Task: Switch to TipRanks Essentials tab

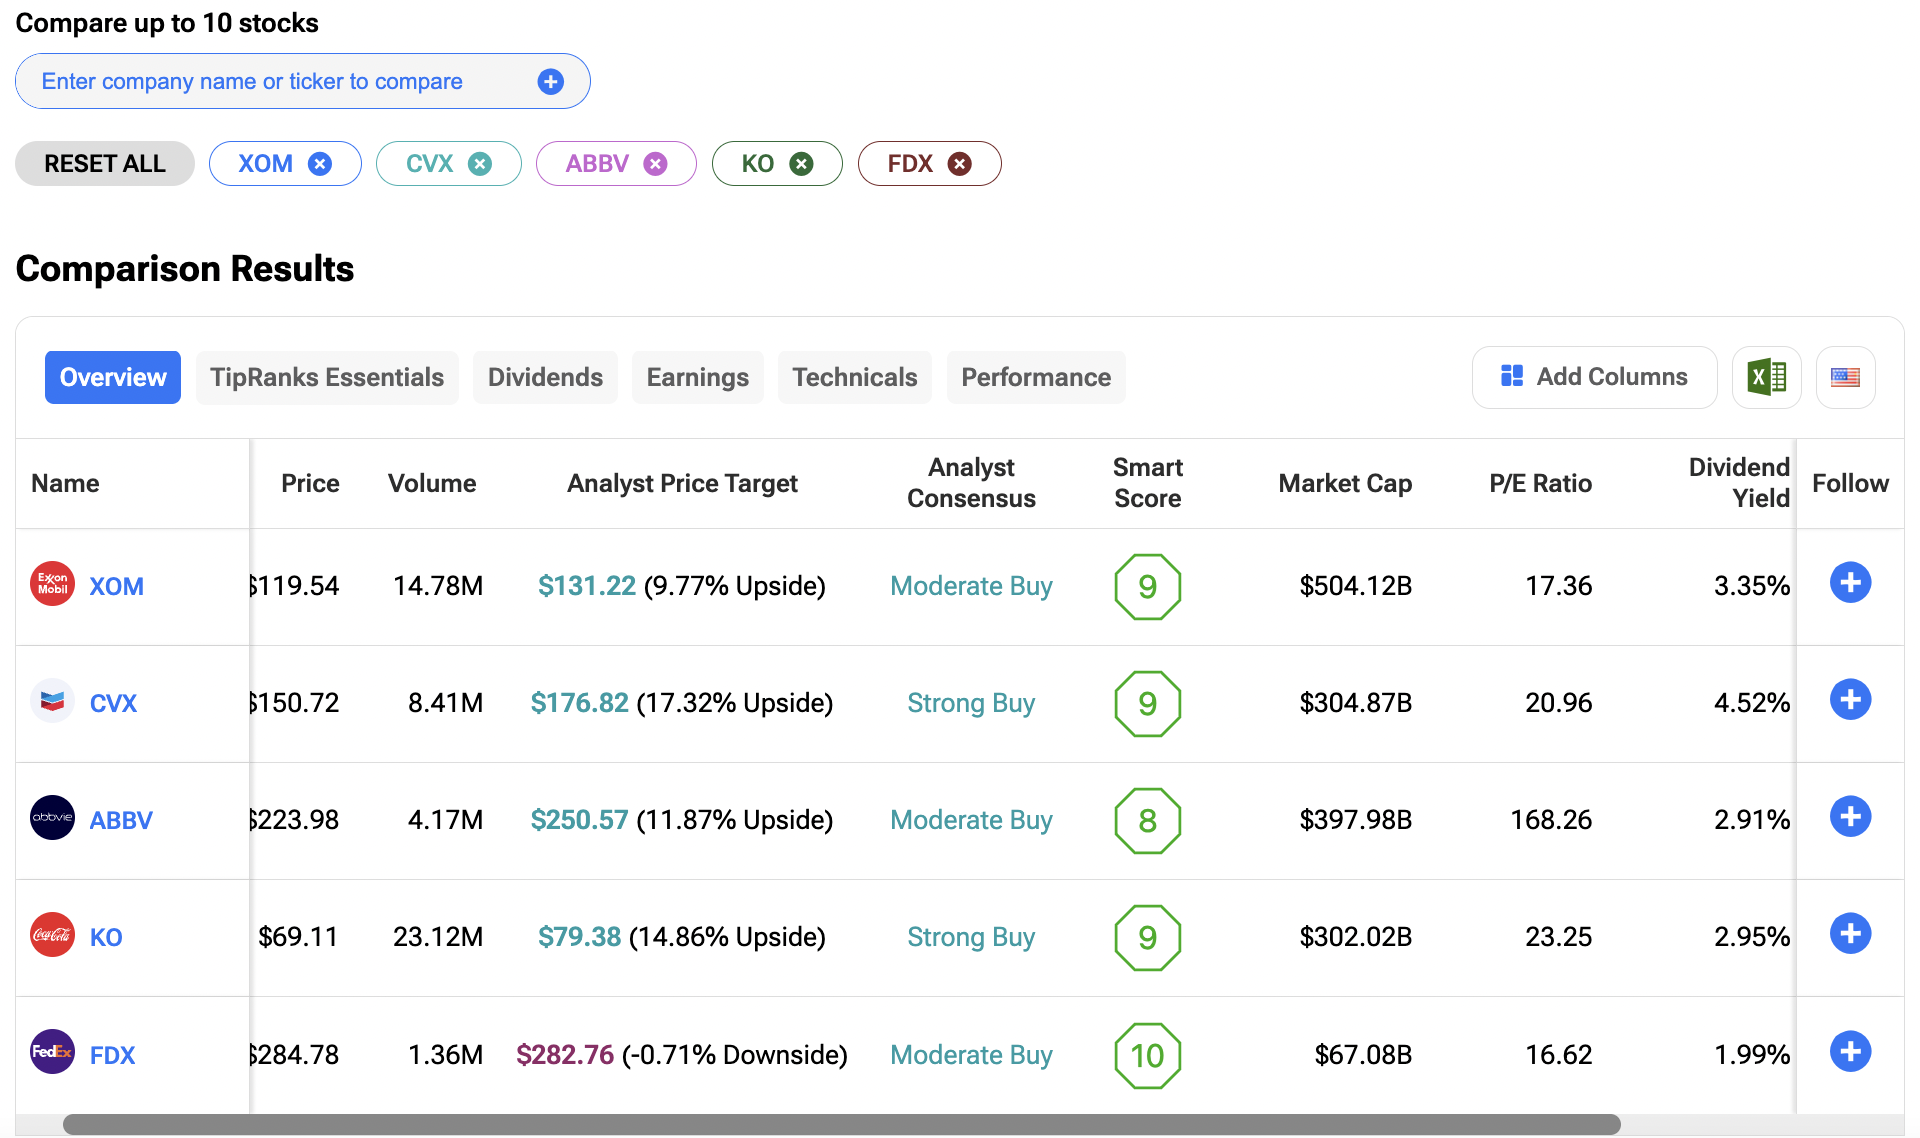Action: tap(327, 378)
